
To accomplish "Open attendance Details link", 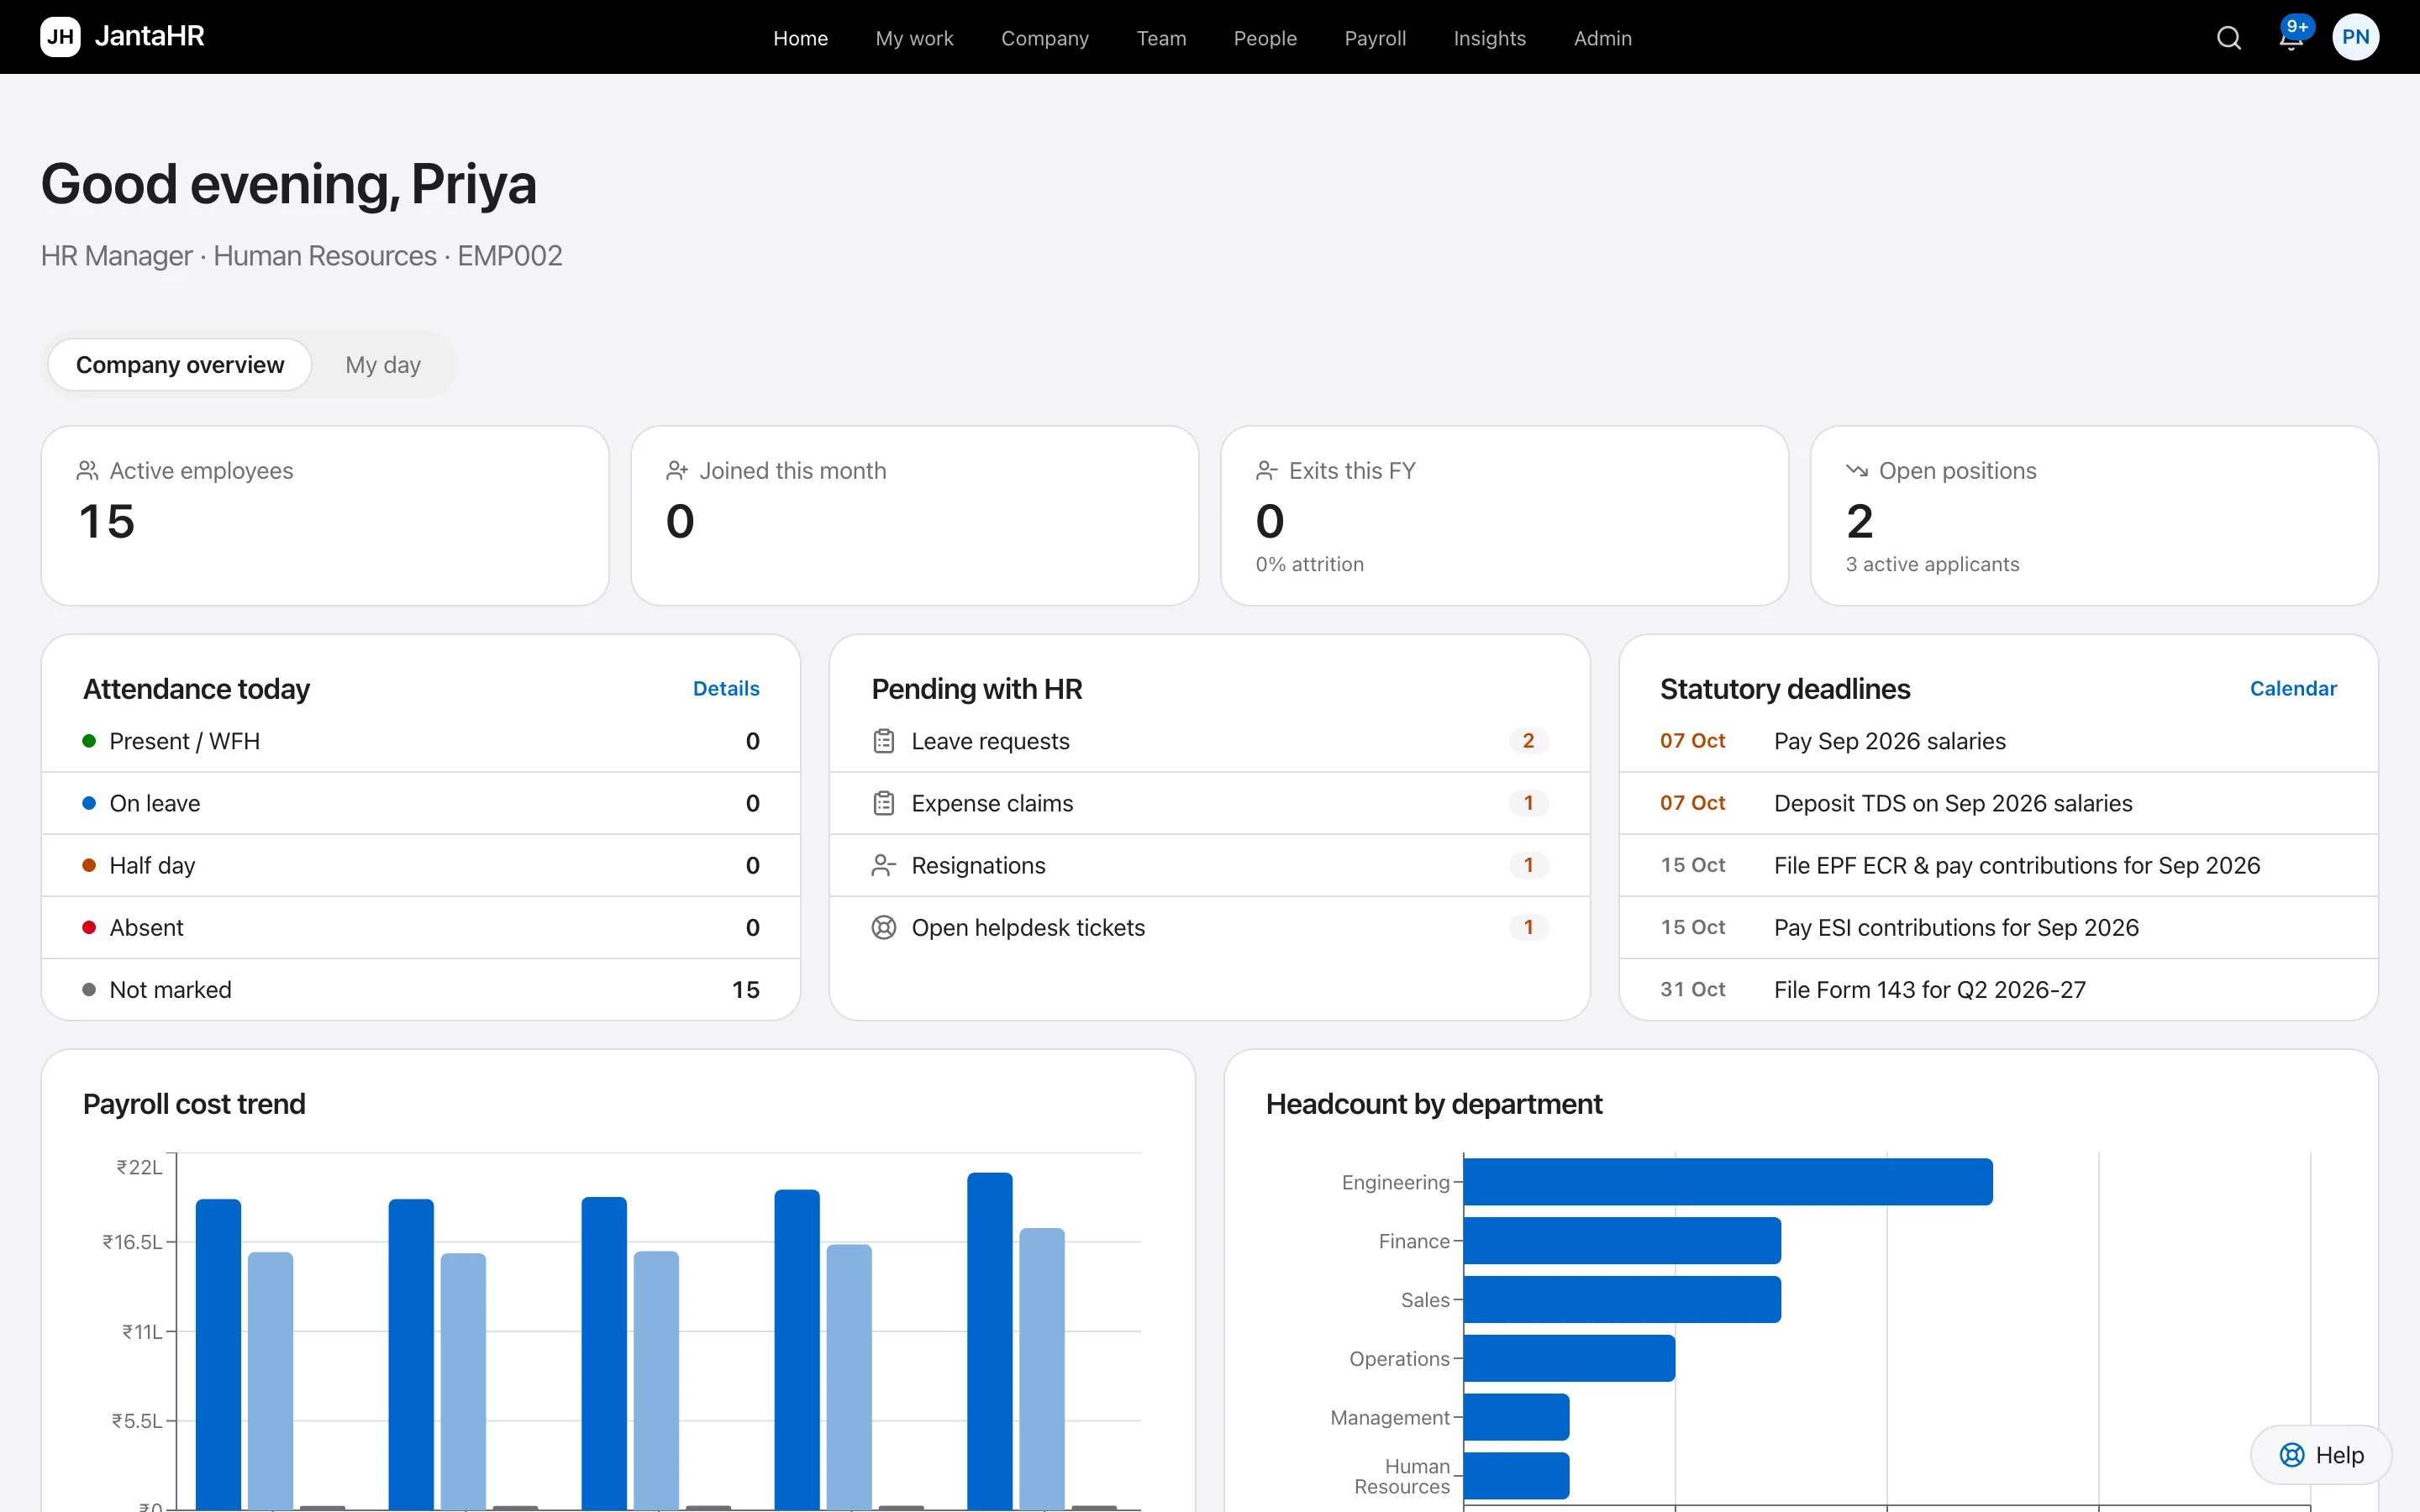I will coord(726,688).
